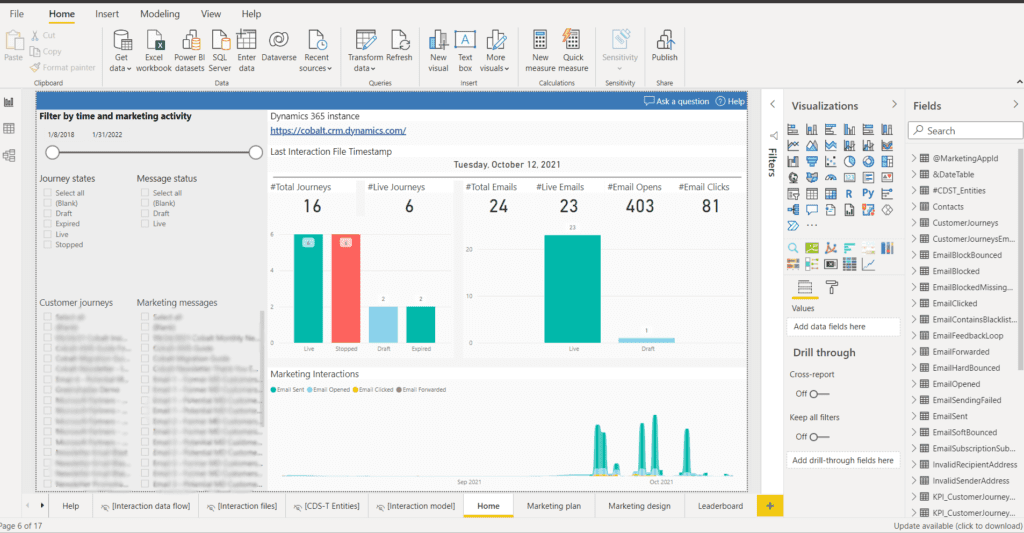
Task: Expand the Contacts table
Action: pyautogui.click(x=914, y=206)
